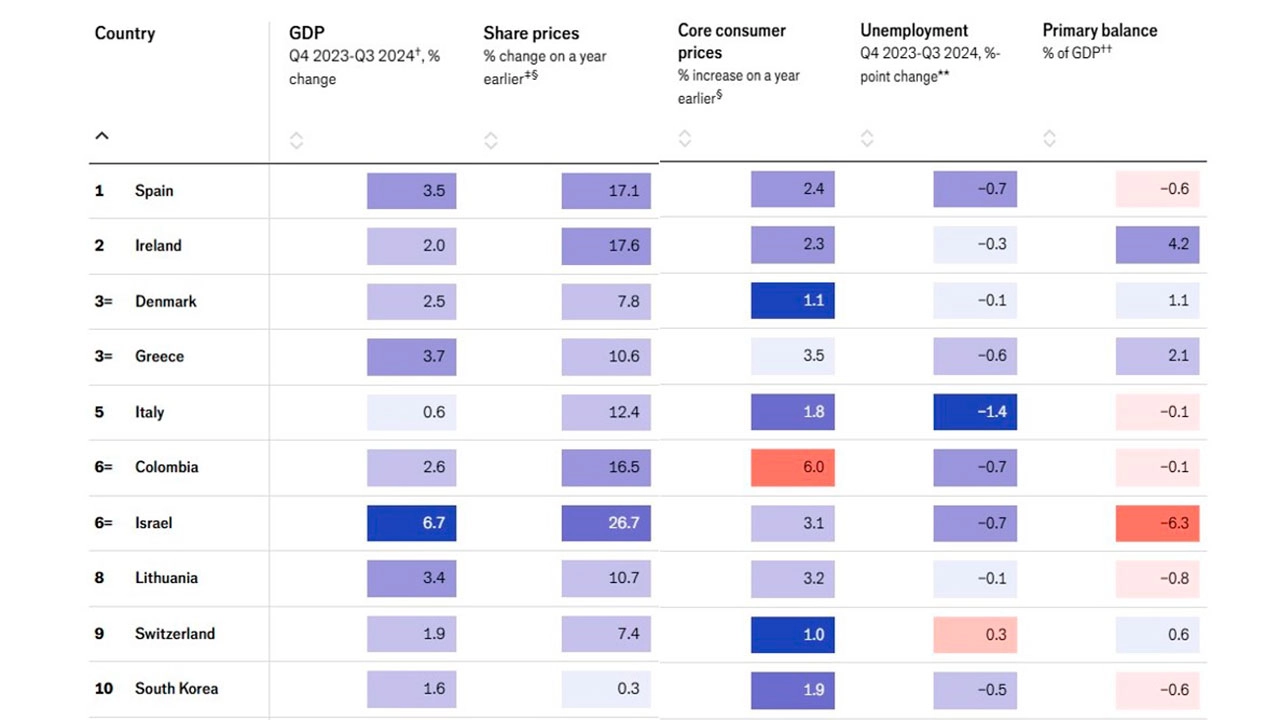This screenshot has height=720, width=1280.
Task: Open the up-down sorter below Core consumer prices
Action: (x=685, y=139)
